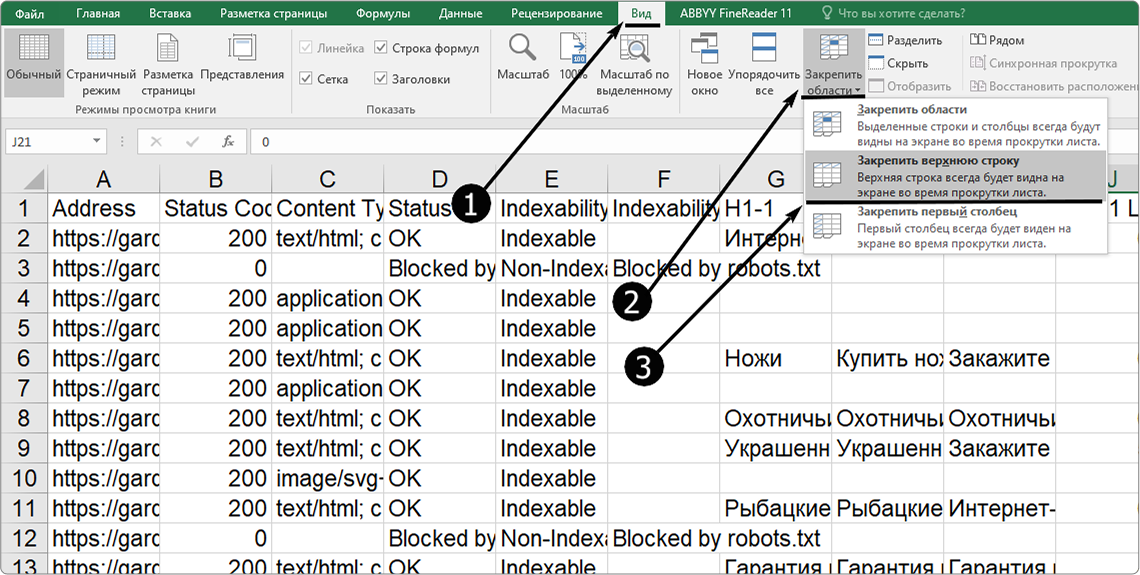Select column C header
This screenshot has width=1140, height=575.
328,179
